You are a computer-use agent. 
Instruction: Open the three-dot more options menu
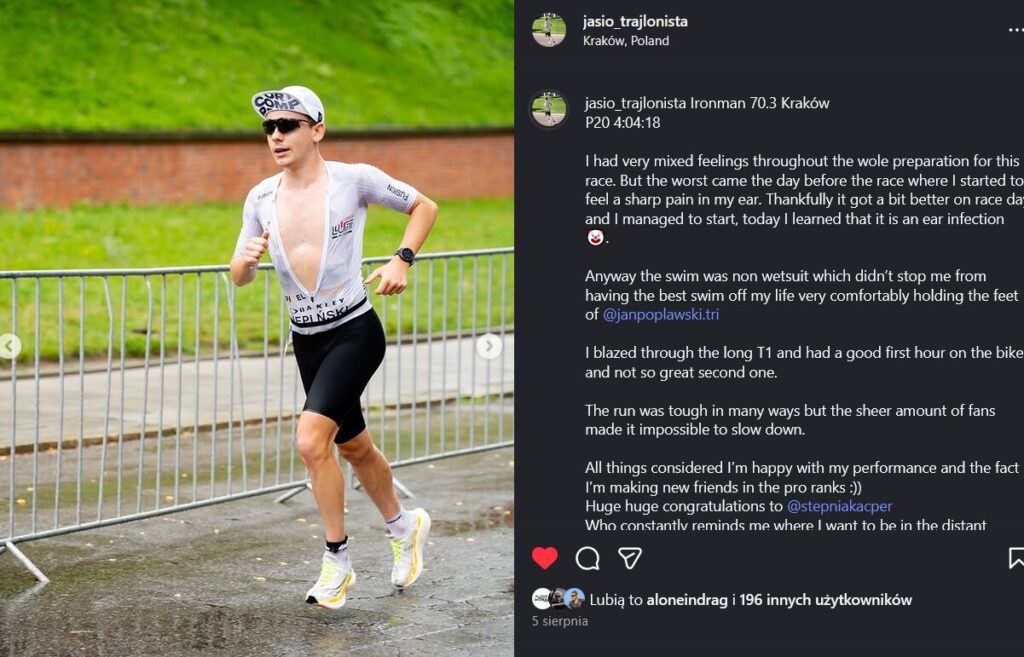pos(1016,30)
